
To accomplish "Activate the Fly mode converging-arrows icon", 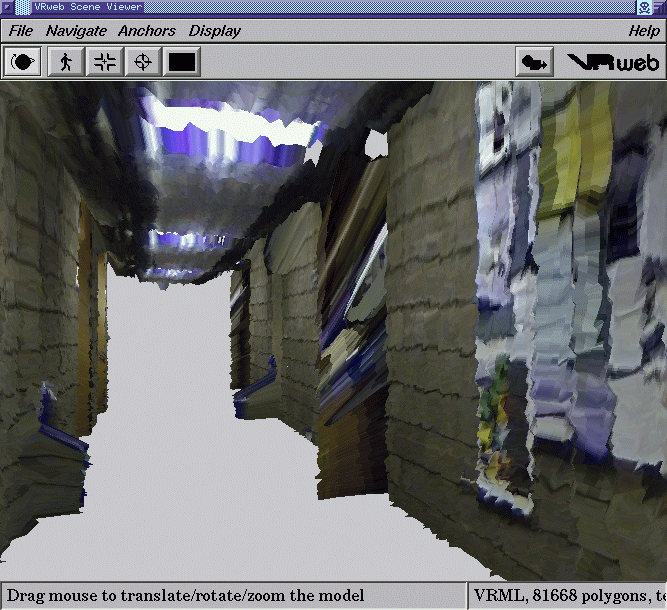I will [104, 62].
